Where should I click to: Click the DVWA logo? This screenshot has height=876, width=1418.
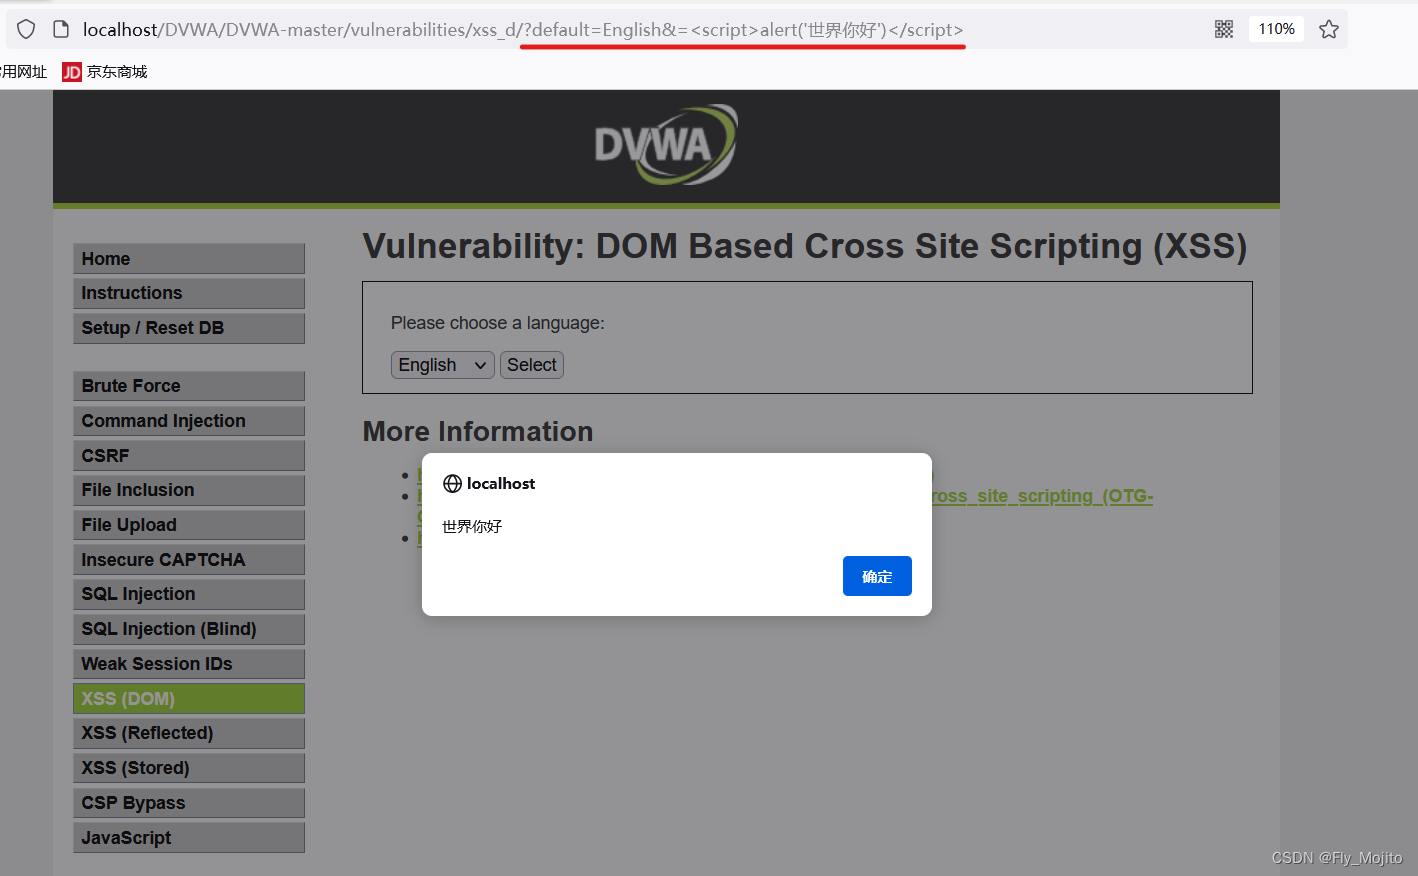tap(666, 145)
